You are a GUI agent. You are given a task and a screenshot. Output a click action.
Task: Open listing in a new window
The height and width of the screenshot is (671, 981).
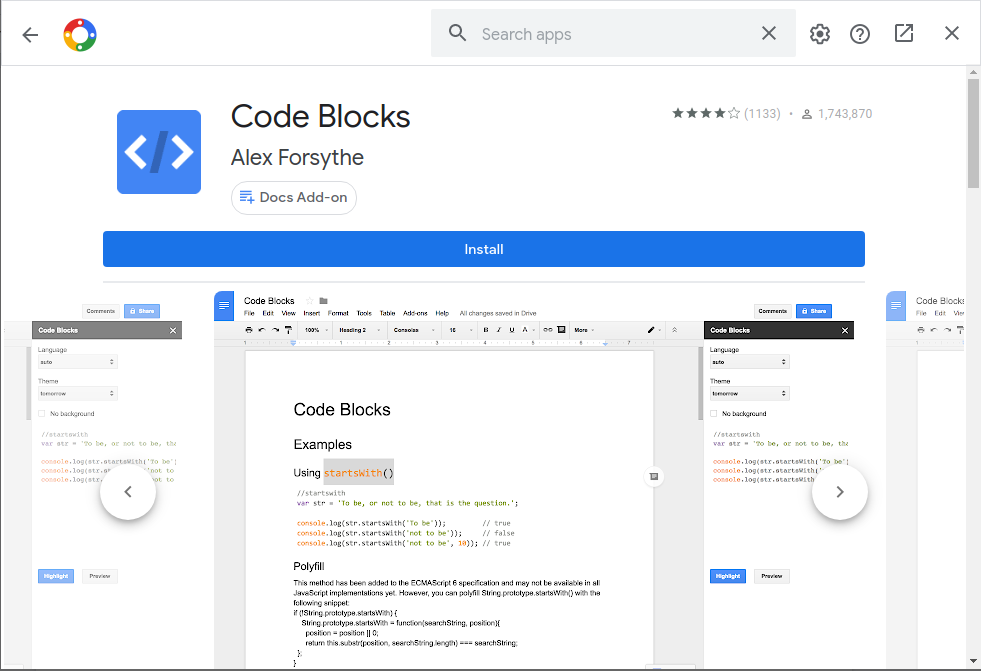pos(904,33)
